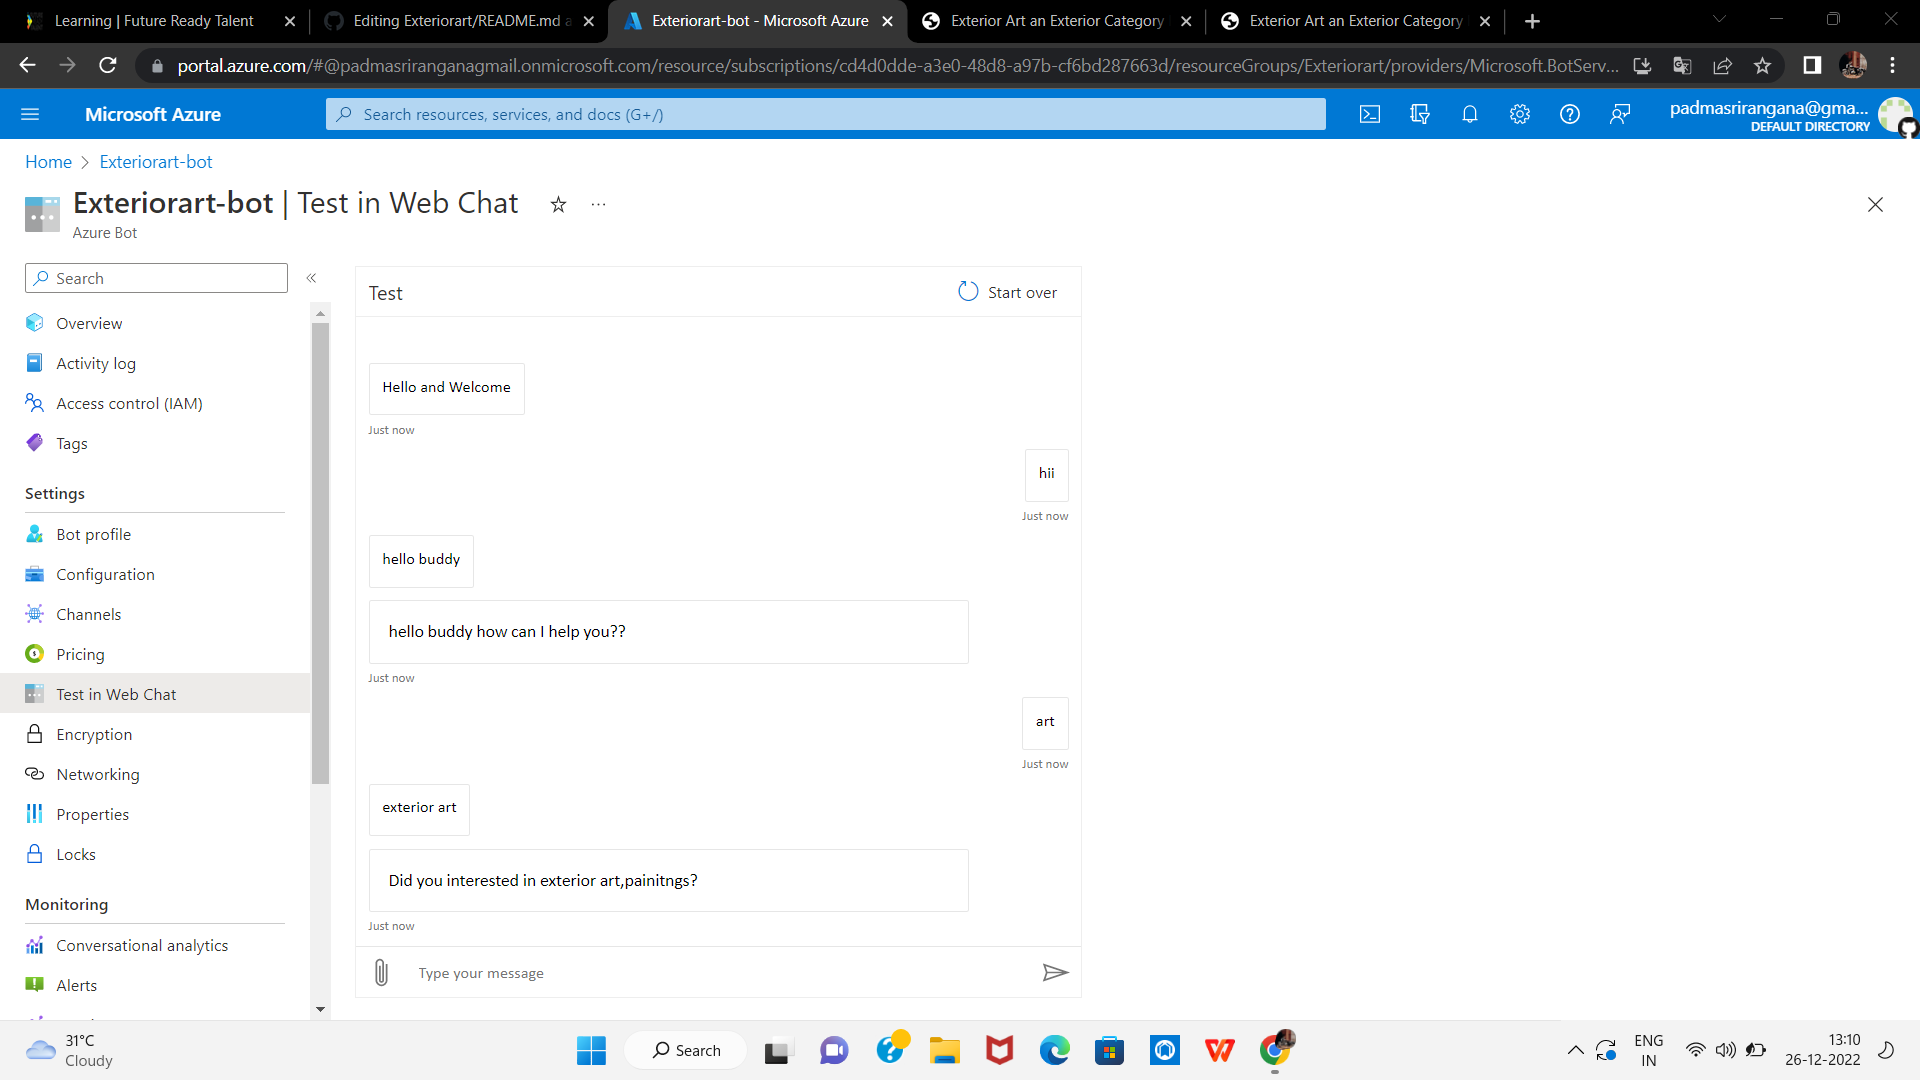
Task: Open the feedback icon in header
Action: tap(1620, 115)
